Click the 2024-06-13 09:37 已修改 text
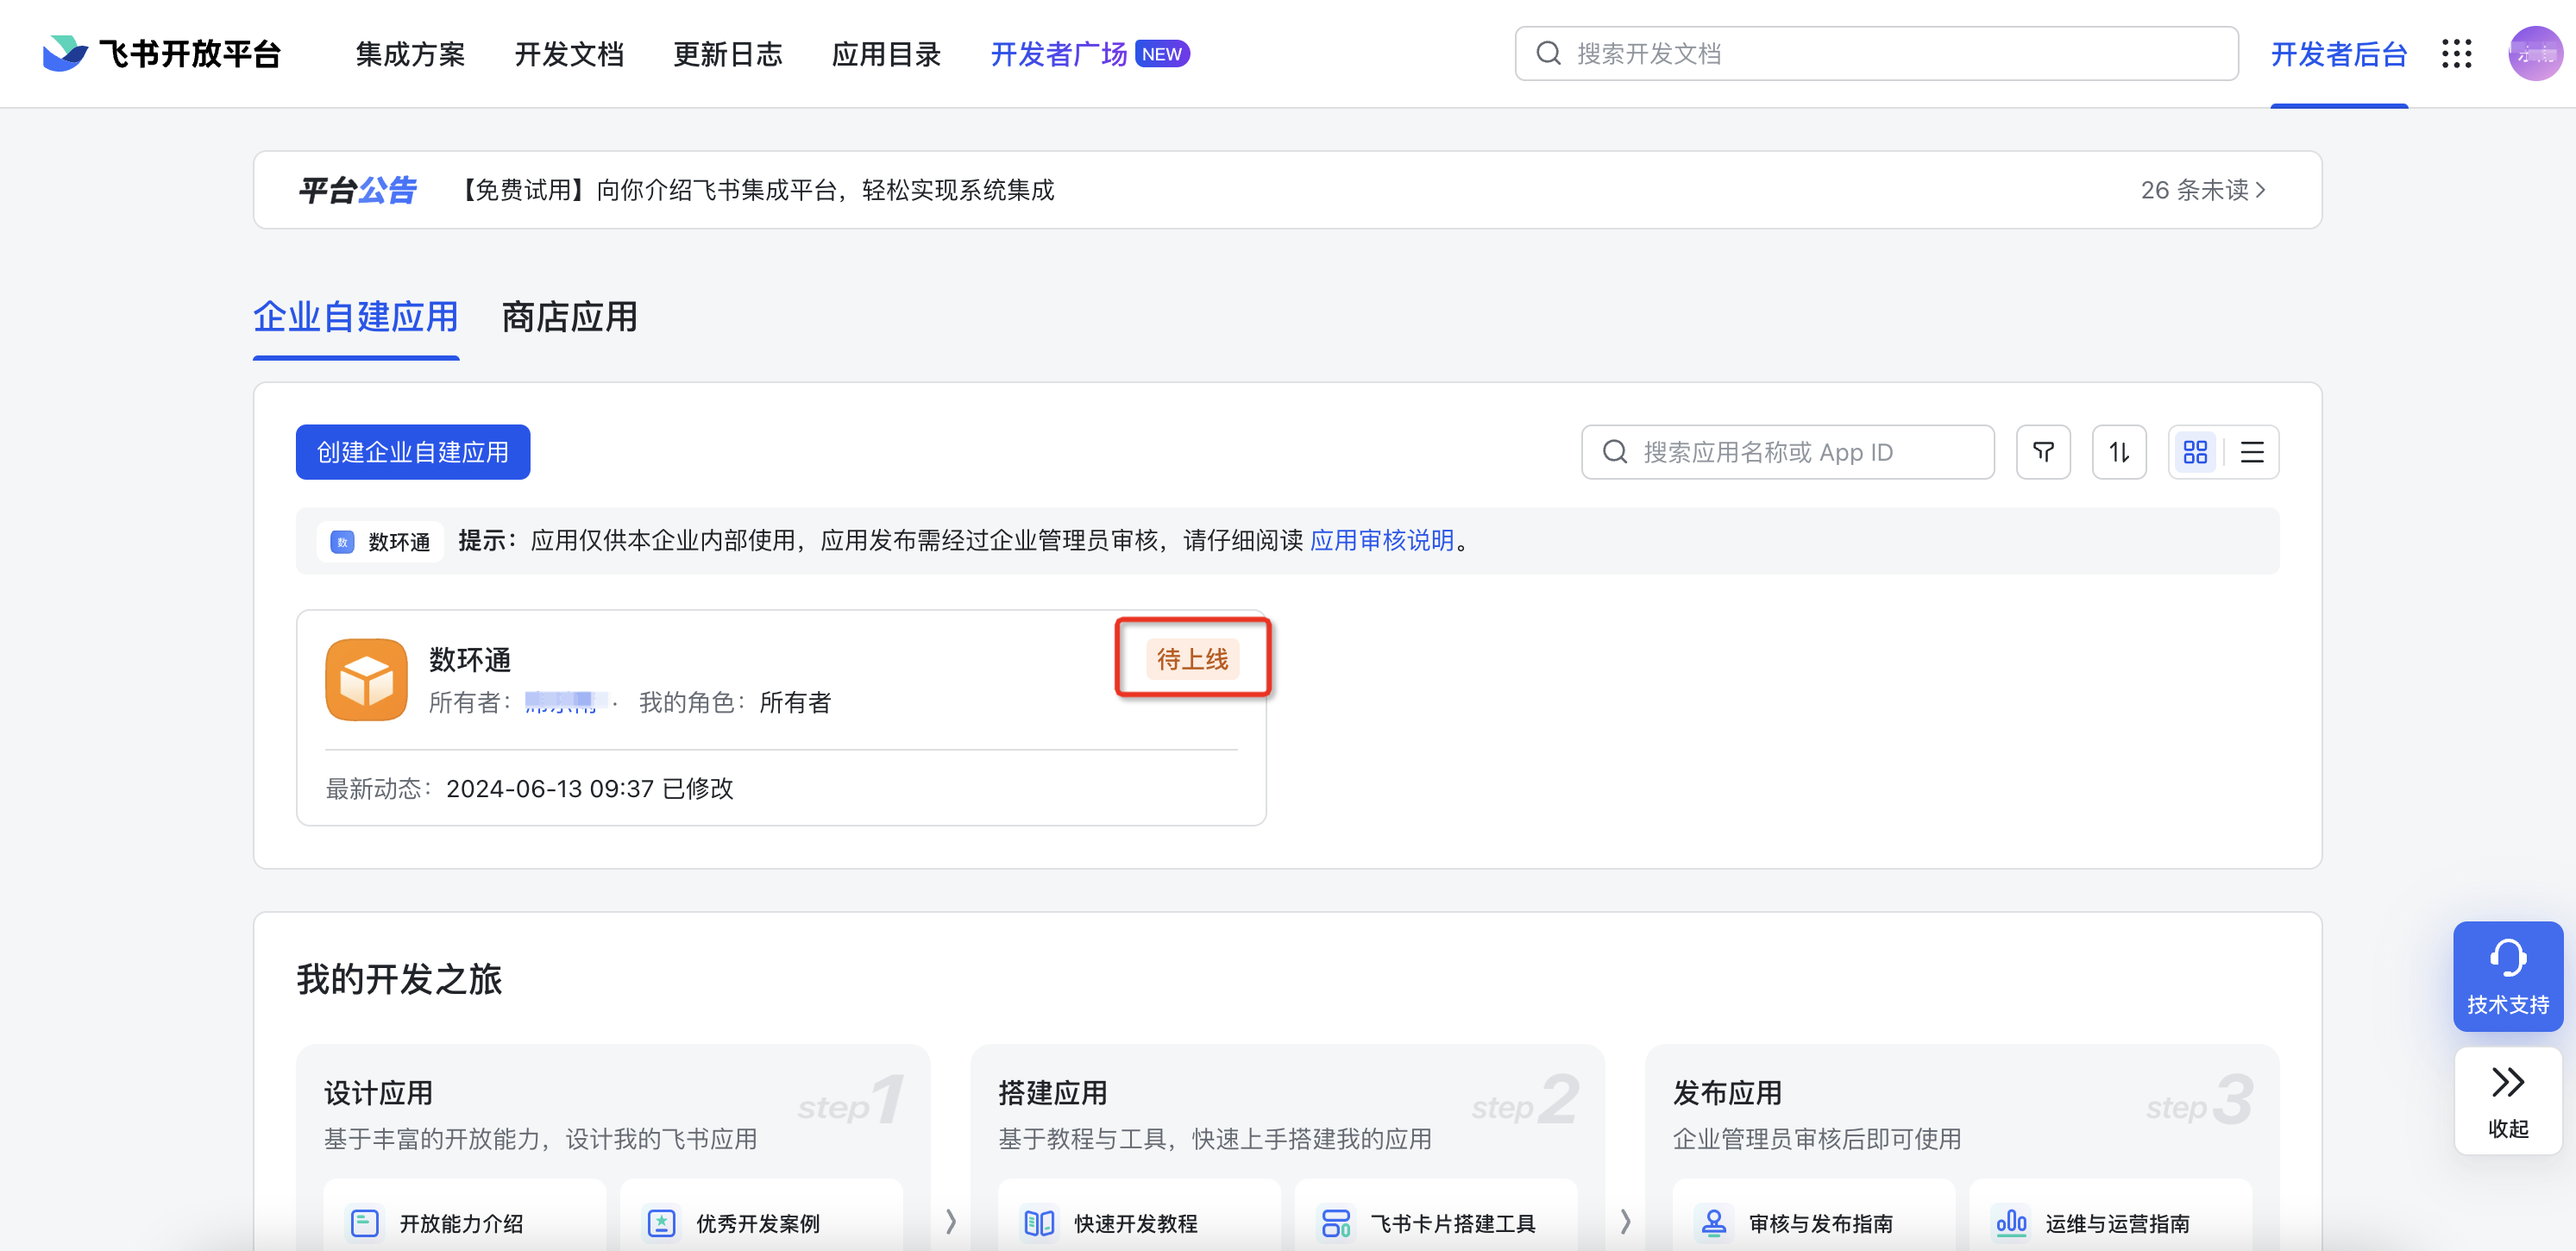 pyautogui.click(x=589, y=788)
